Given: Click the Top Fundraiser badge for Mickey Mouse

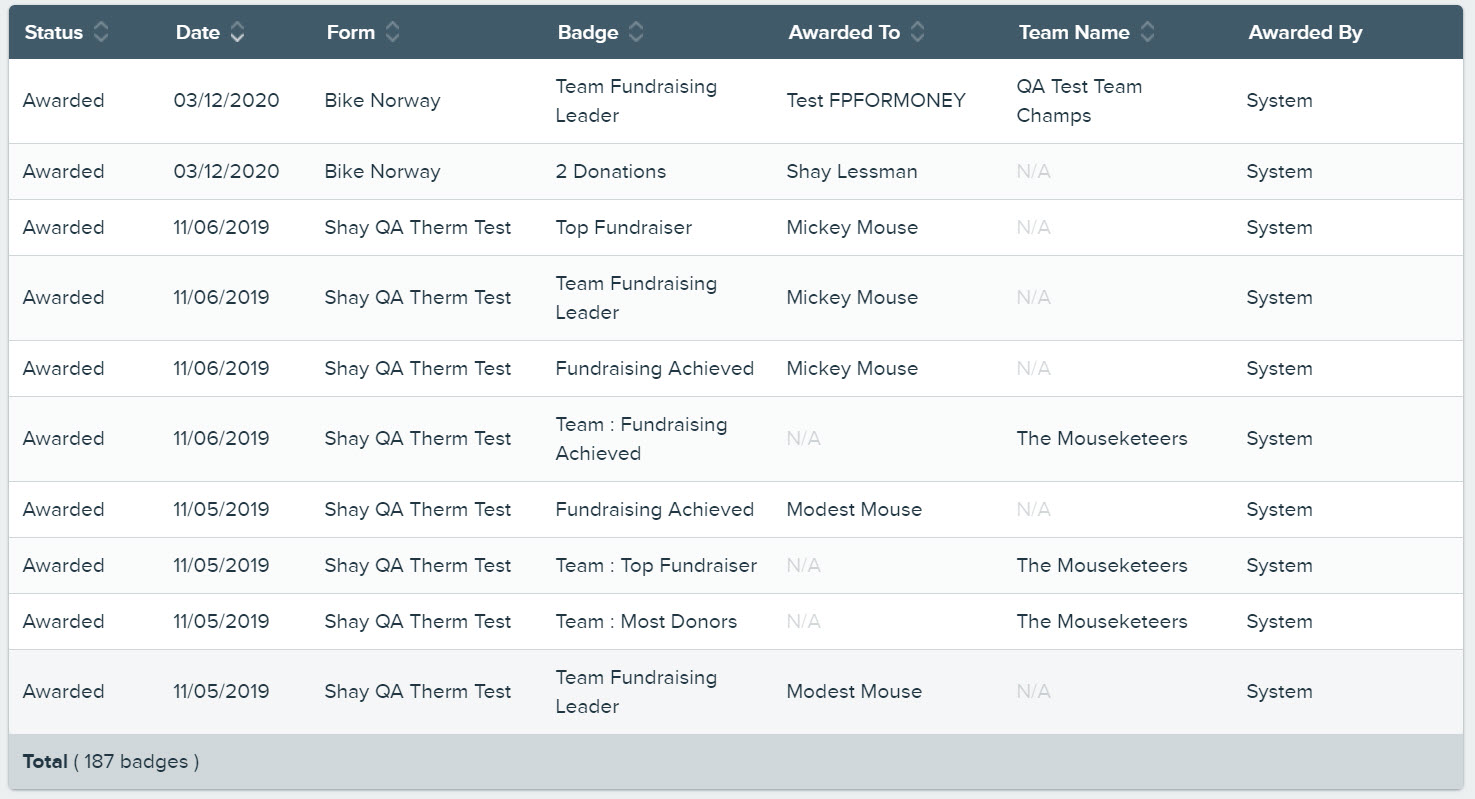Looking at the screenshot, I should [624, 227].
